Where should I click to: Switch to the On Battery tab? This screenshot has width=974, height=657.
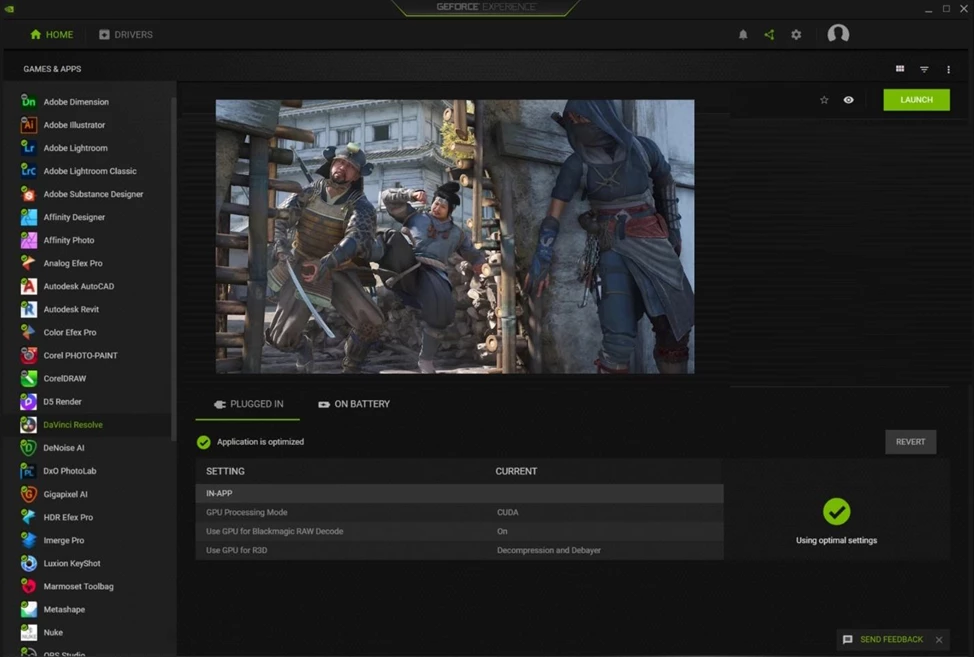coord(354,404)
